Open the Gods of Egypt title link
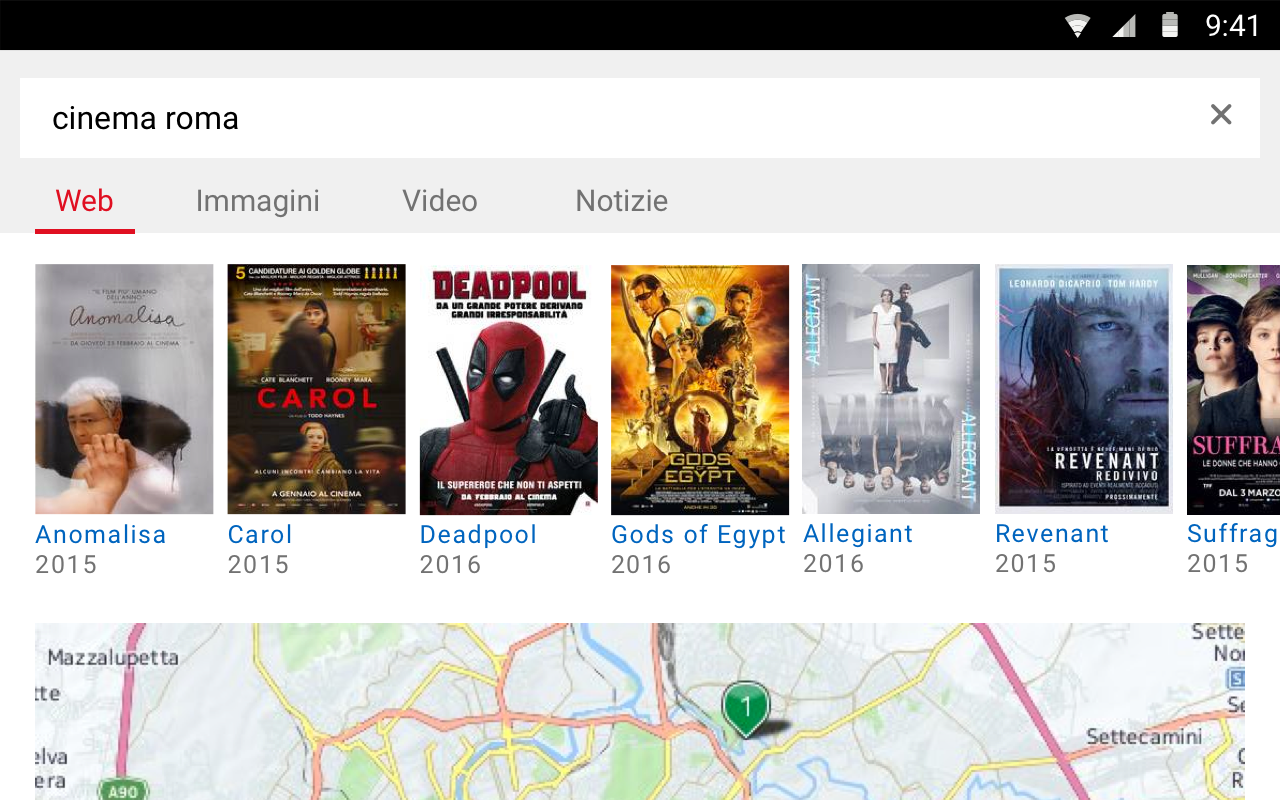The height and width of the screenshot is (800, 1280). [x=699, y=535]
